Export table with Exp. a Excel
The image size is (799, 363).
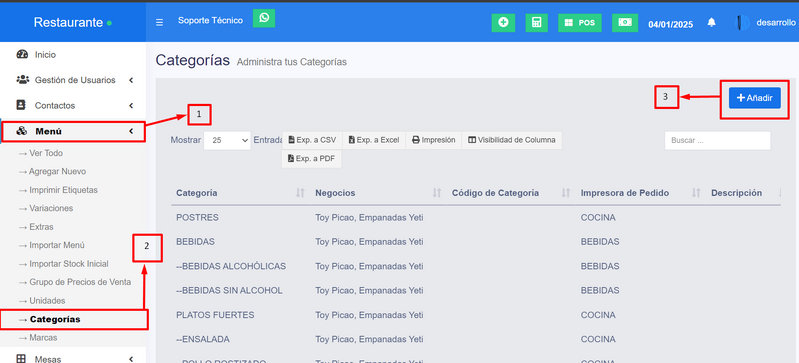click(374, 140)
